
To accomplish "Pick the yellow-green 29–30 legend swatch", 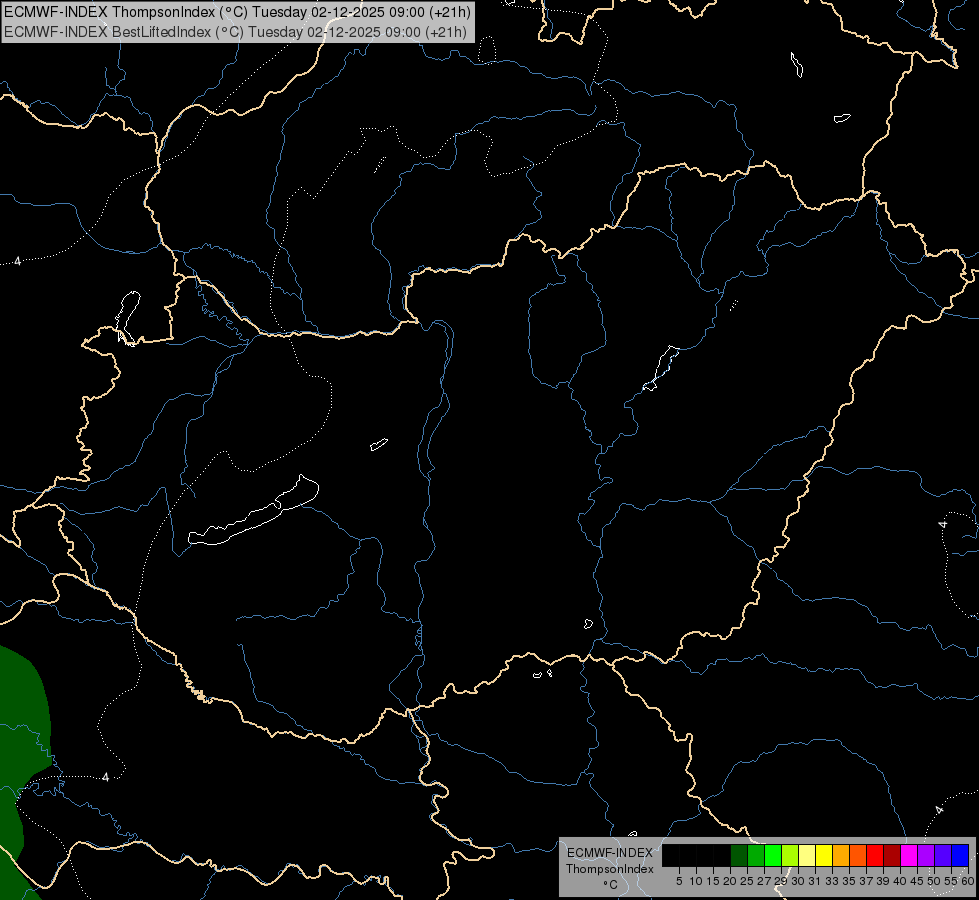I will 790,855.
